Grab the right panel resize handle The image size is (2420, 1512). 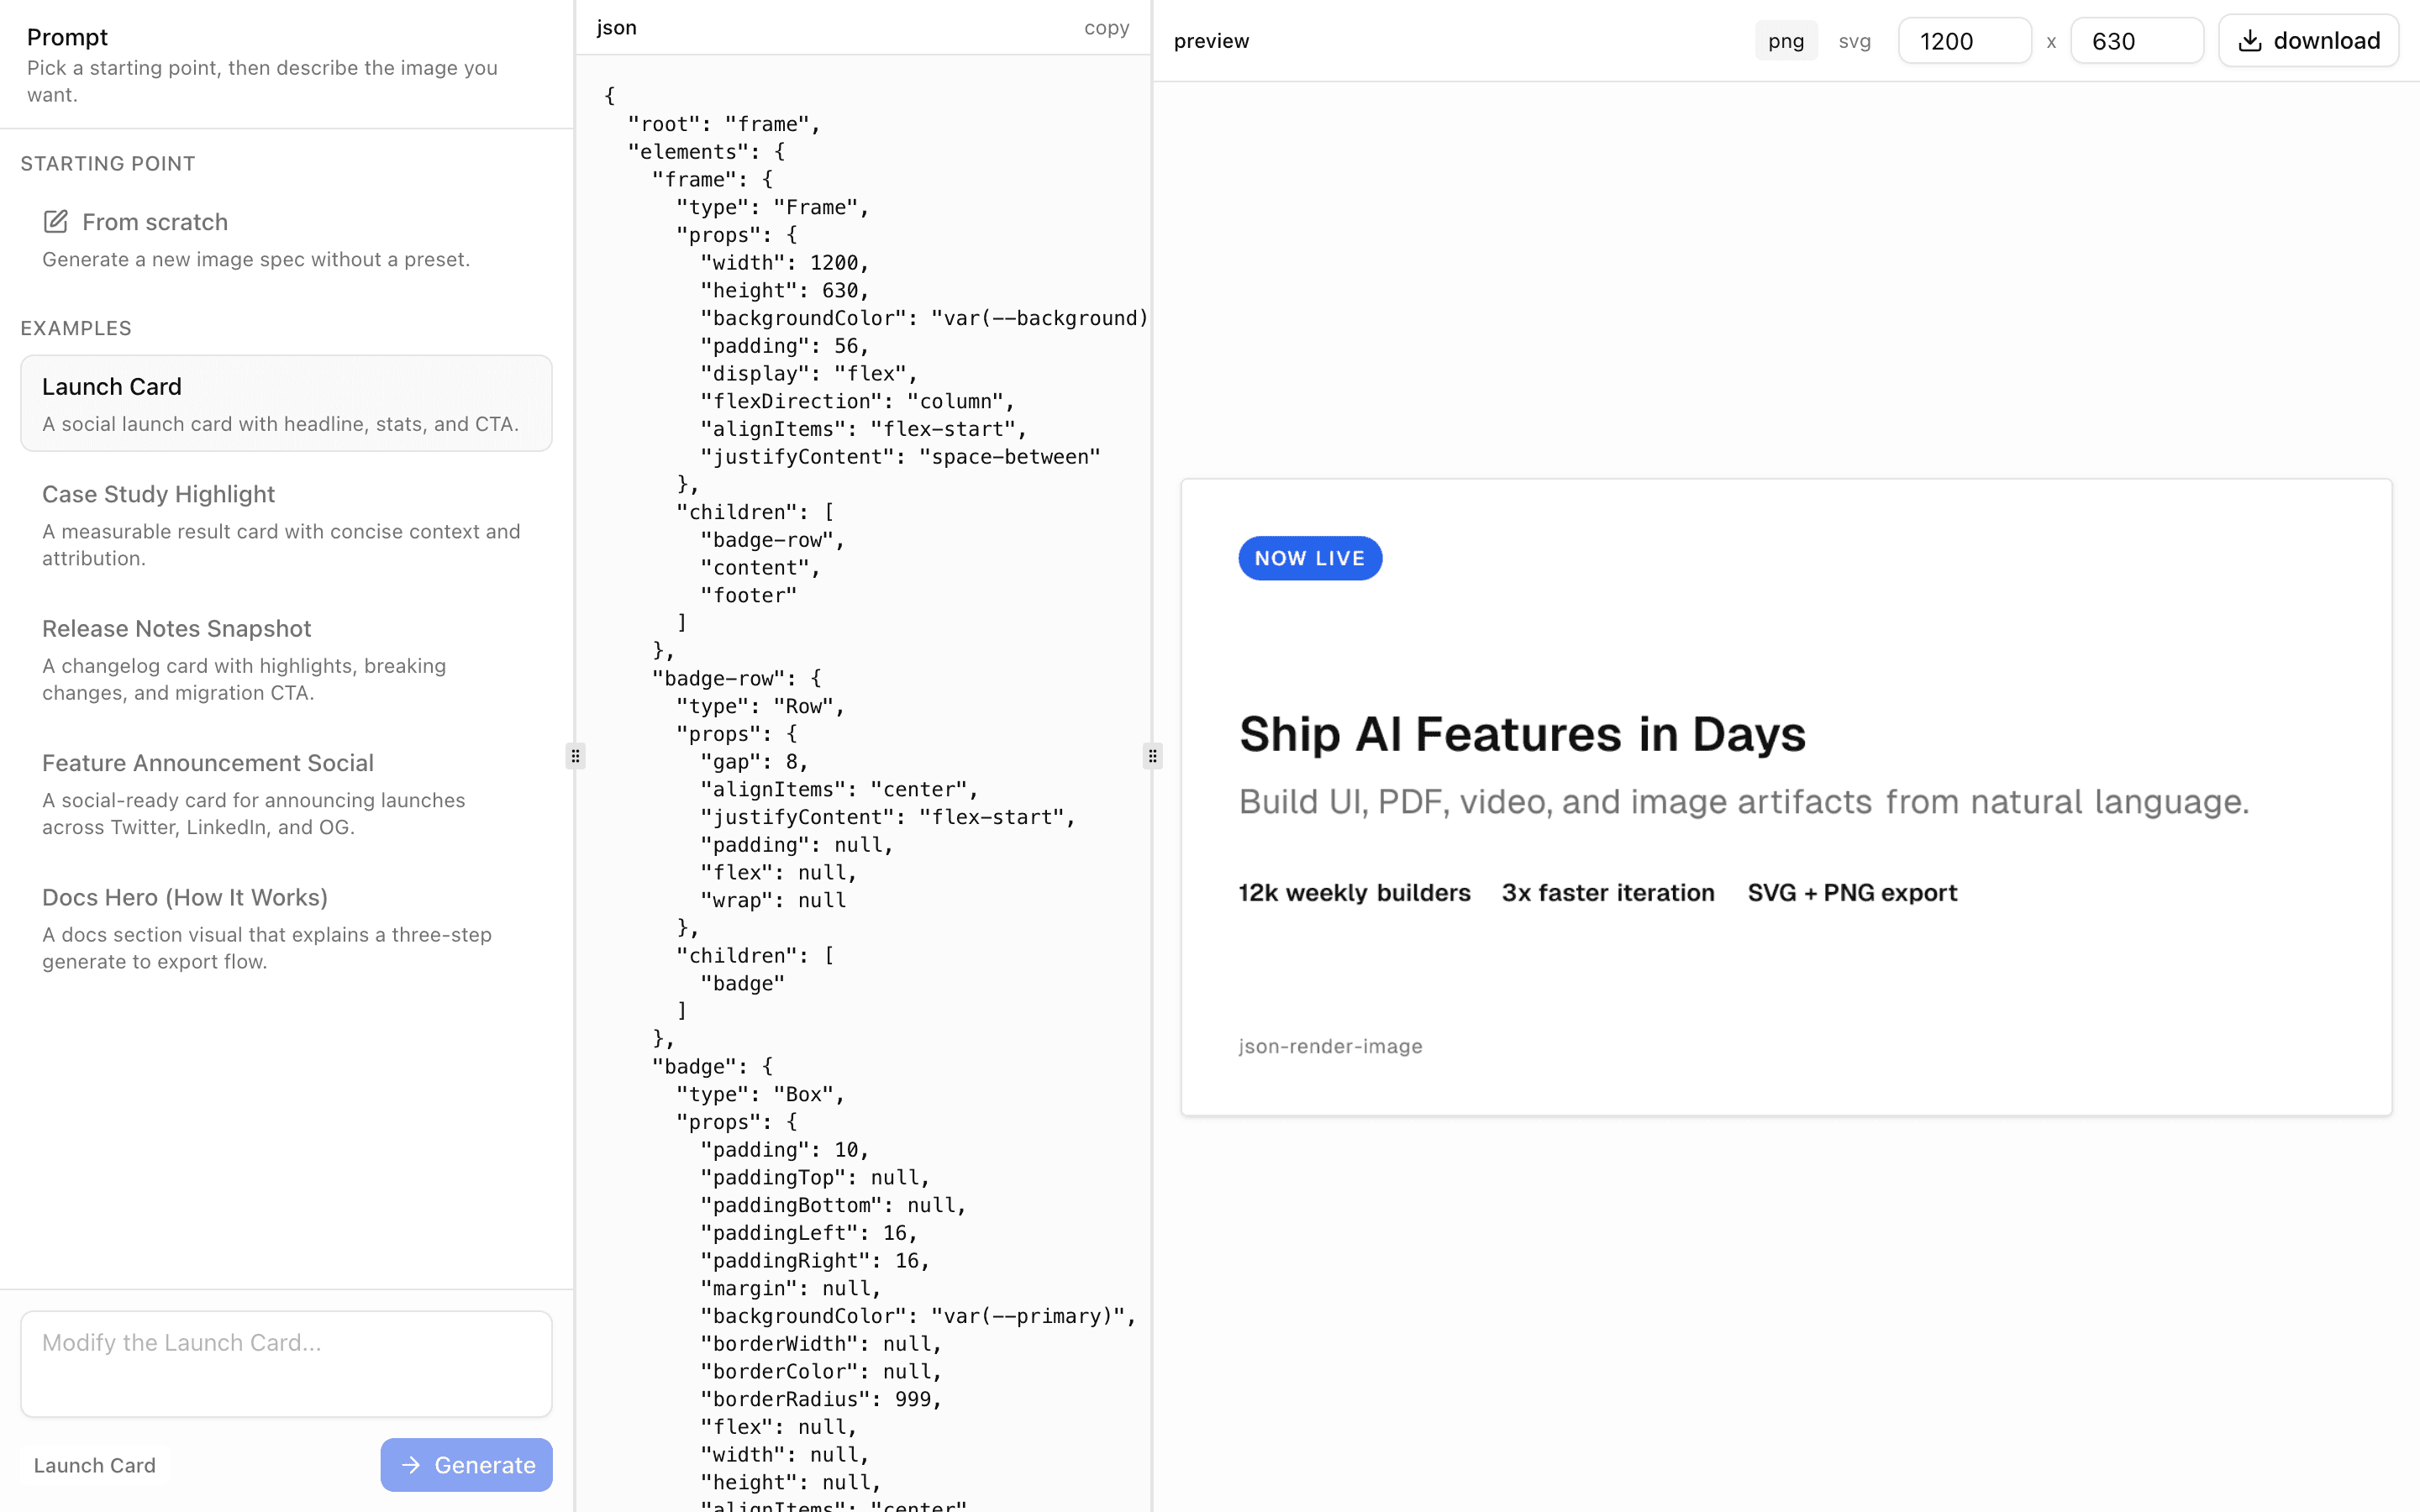(1152, 756)
